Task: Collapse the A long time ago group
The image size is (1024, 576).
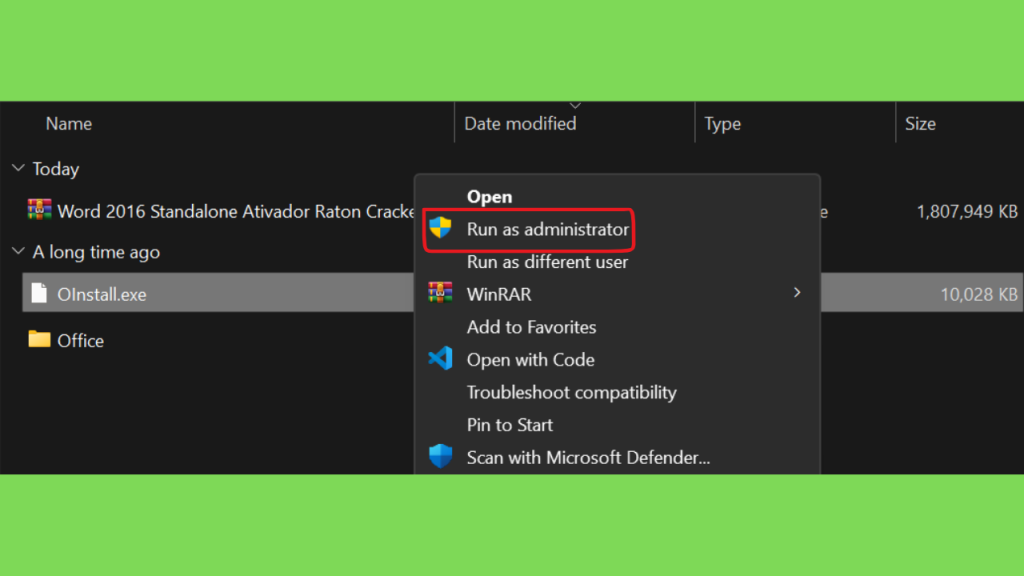Action: 18,251
